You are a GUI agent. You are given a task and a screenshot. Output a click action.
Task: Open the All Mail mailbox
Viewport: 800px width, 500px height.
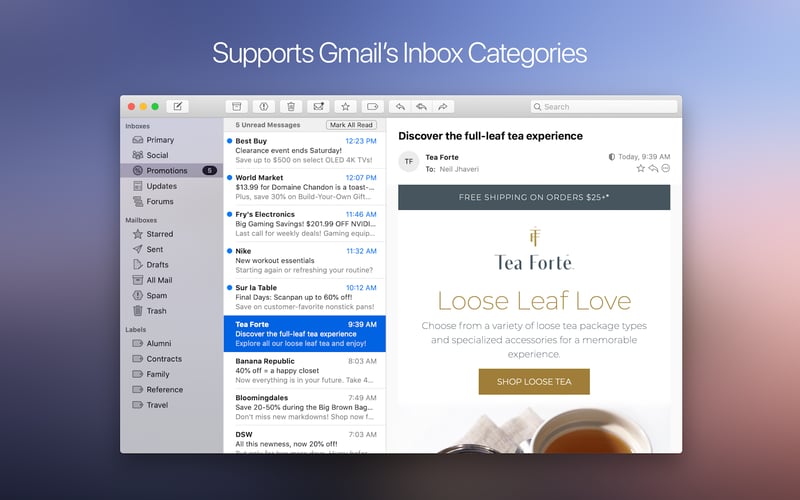pos(171,280)
